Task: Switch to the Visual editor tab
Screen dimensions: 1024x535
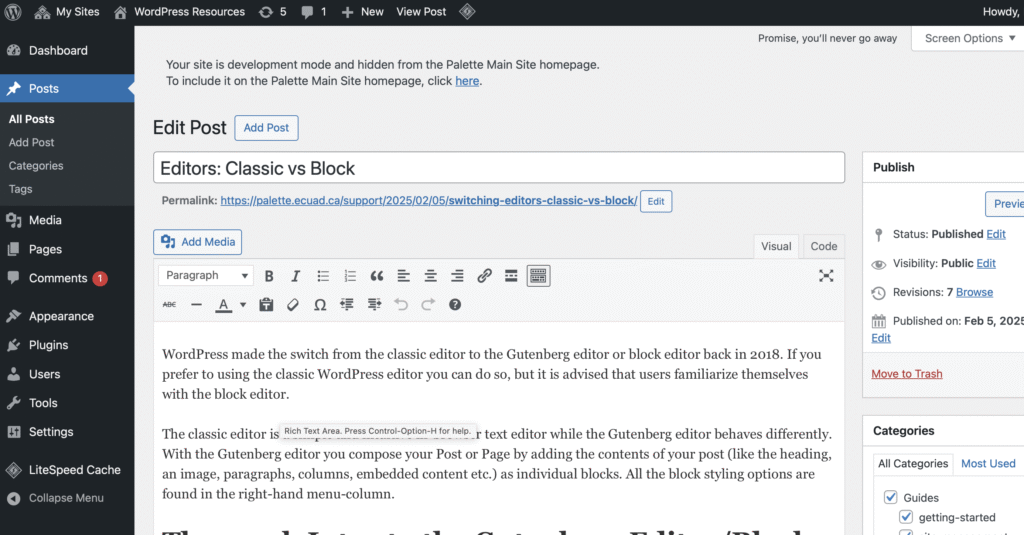Action: pyautogui.click(x=776, y=246)
